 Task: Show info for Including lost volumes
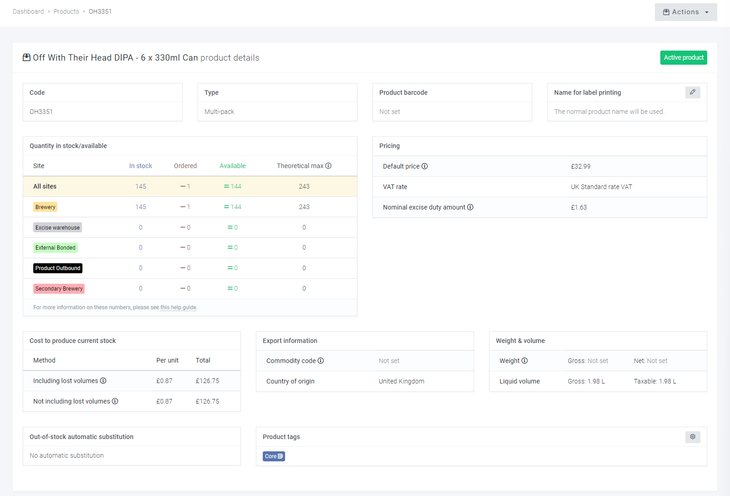[x=103, y=381]
